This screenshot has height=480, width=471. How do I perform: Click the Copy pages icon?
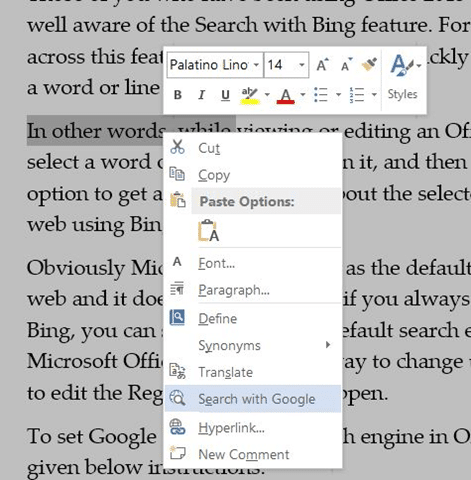(x=177, y=174)
